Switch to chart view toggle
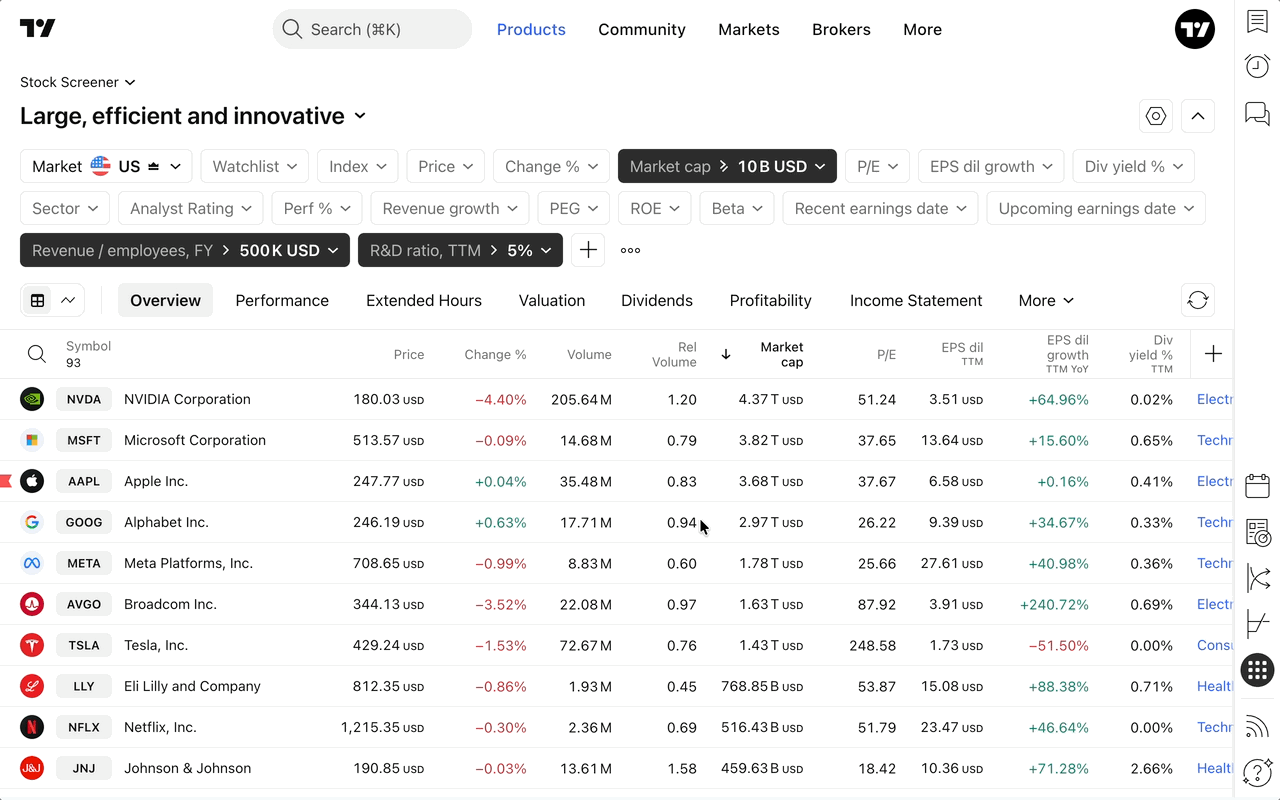The width and height of the screenshot is (1280, 800). point(68,300)
